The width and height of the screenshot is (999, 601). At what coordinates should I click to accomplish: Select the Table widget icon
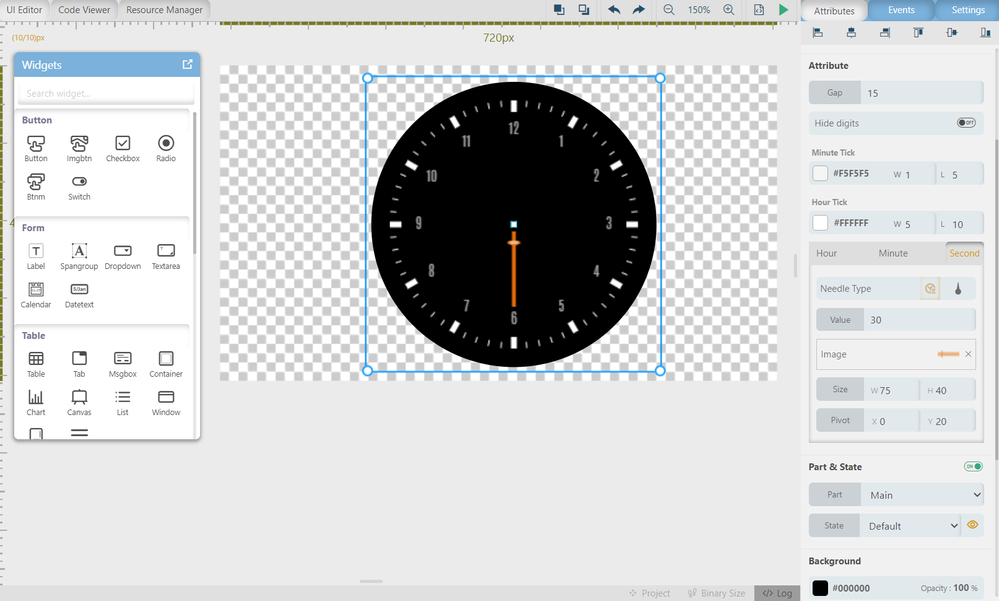[x=36, y=359]
